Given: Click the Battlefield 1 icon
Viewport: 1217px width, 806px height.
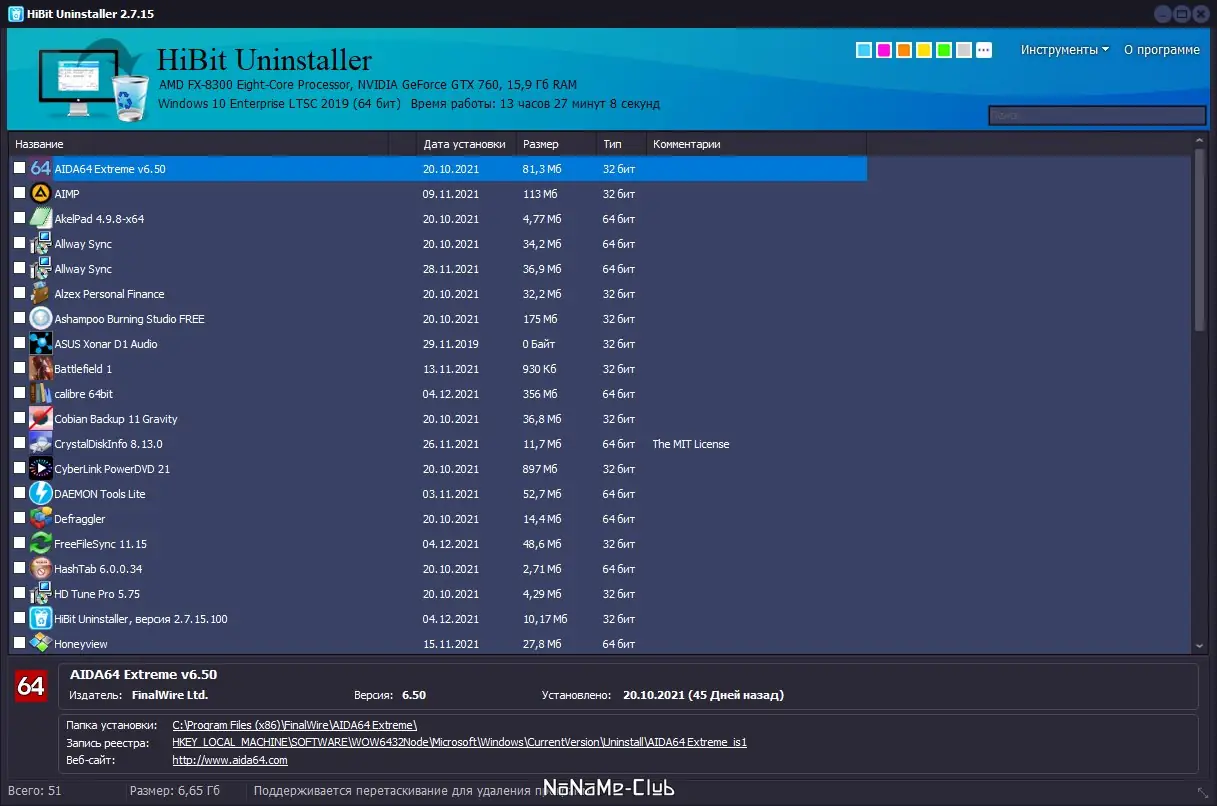Looking at the screenshot, I should [40, 368].
